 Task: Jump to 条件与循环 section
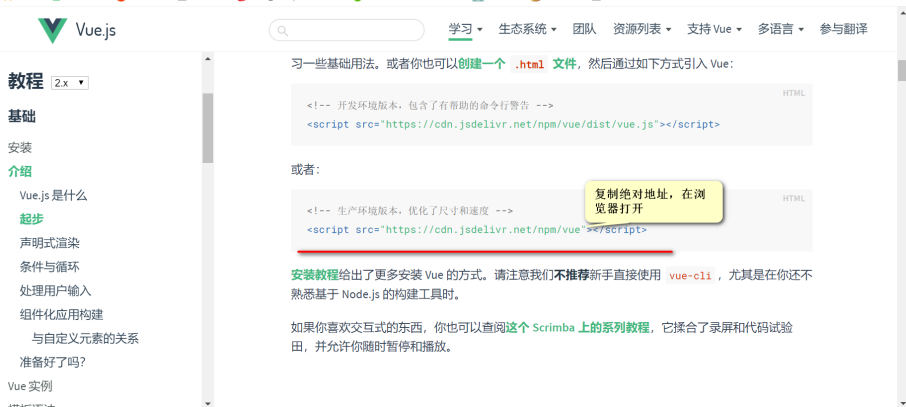(x=50, y=267)
